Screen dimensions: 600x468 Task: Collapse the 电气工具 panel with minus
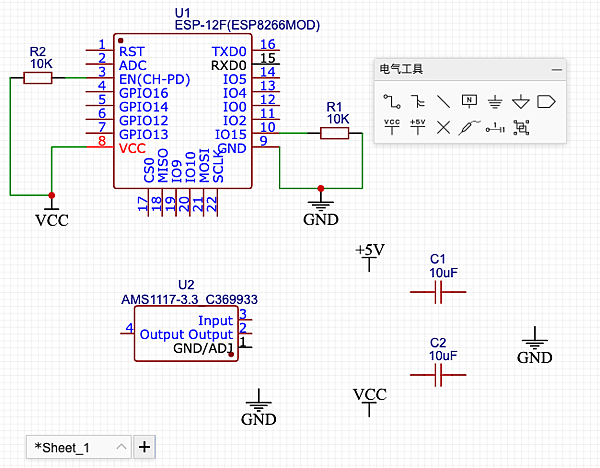(x=557, y=70)
